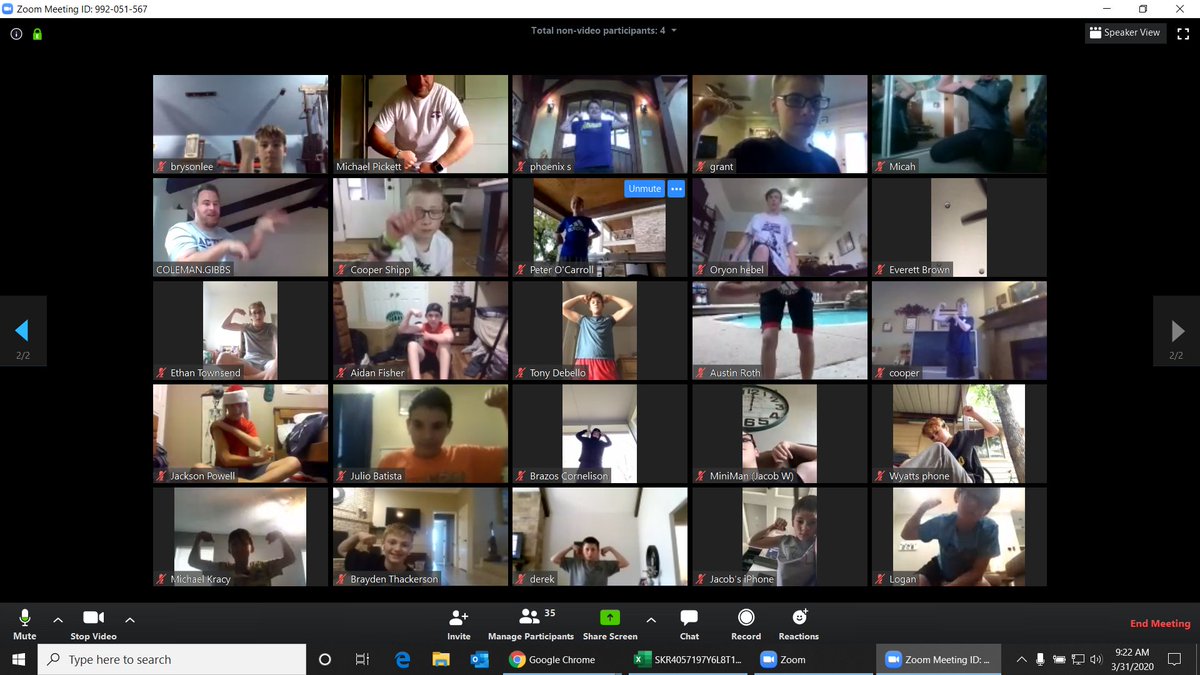This screenshot has height=675, width=1200.
Task: Expand share screen options arrow
Action: pos(651,620)
